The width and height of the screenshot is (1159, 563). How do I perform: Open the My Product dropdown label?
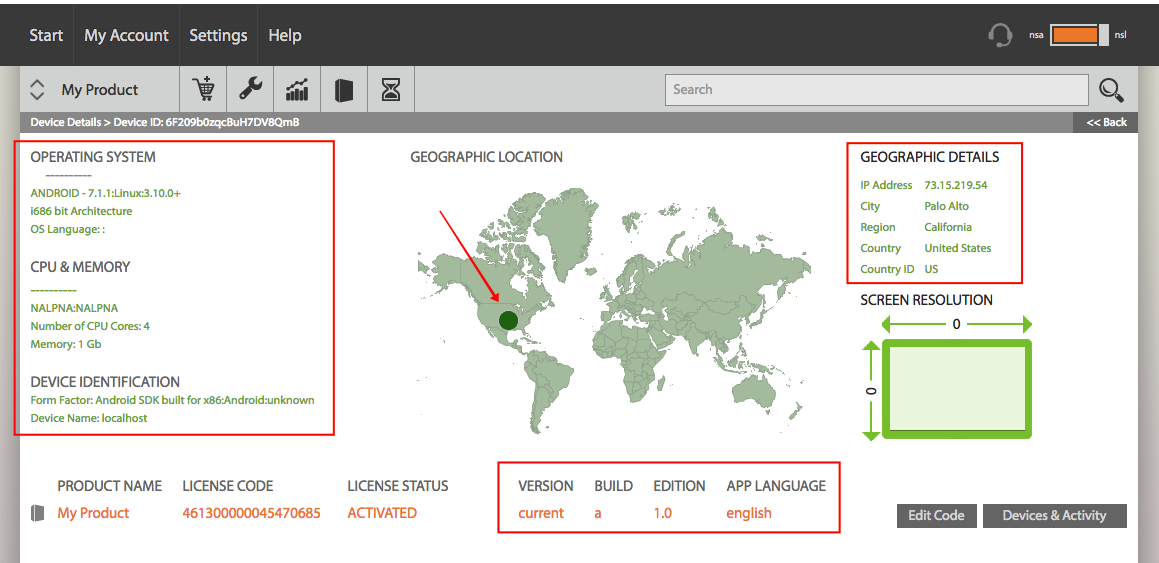click(100, 89)
